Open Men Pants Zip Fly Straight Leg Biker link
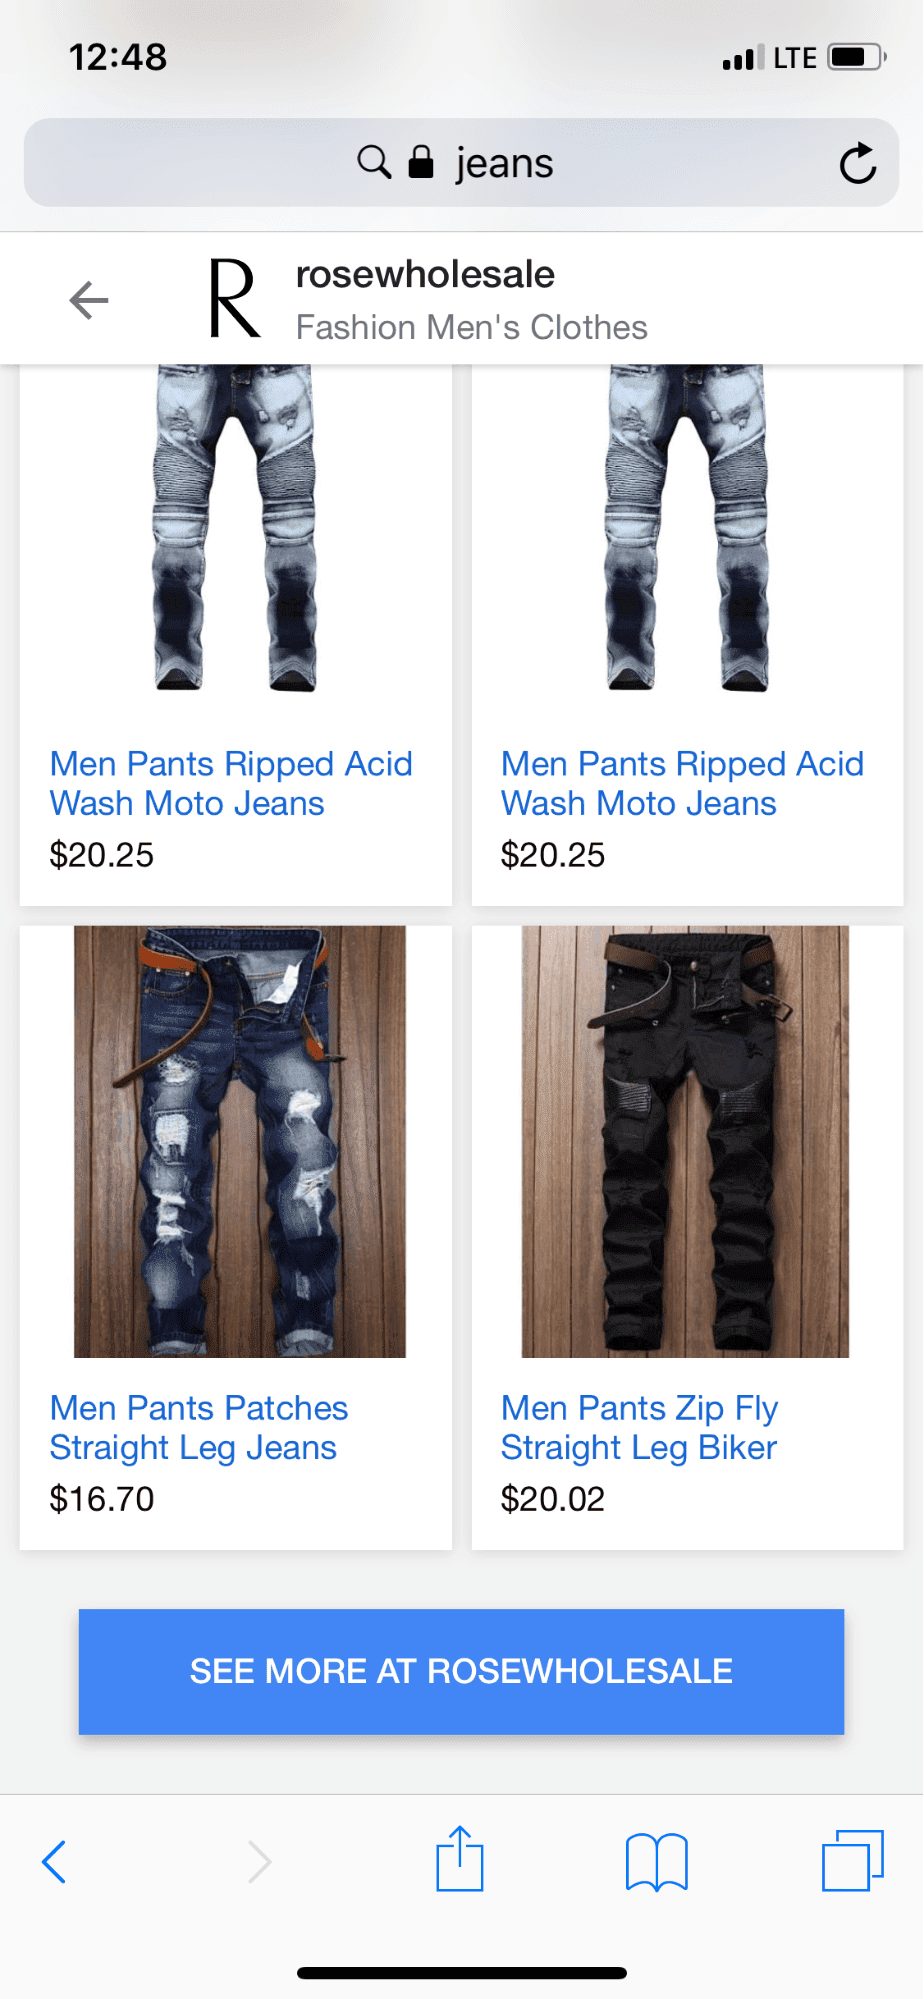 coord(639,1427)
